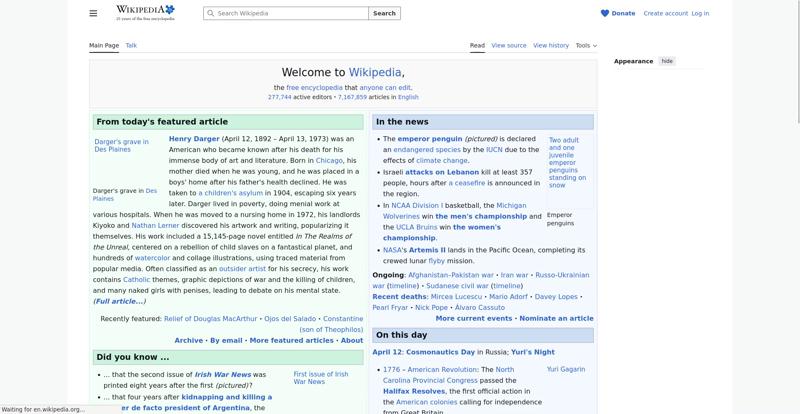Click the search magnifier icon

tap(210, 13)
